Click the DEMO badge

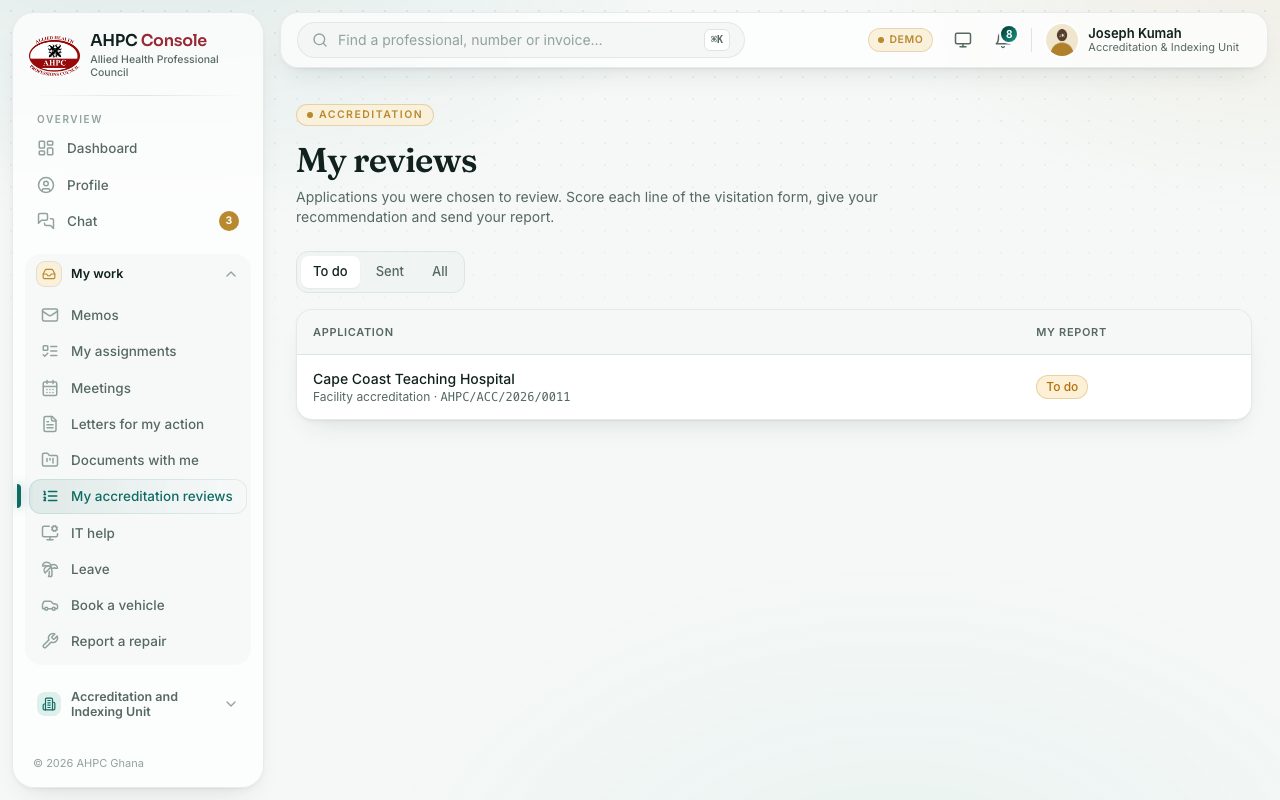tap(900, 40)
